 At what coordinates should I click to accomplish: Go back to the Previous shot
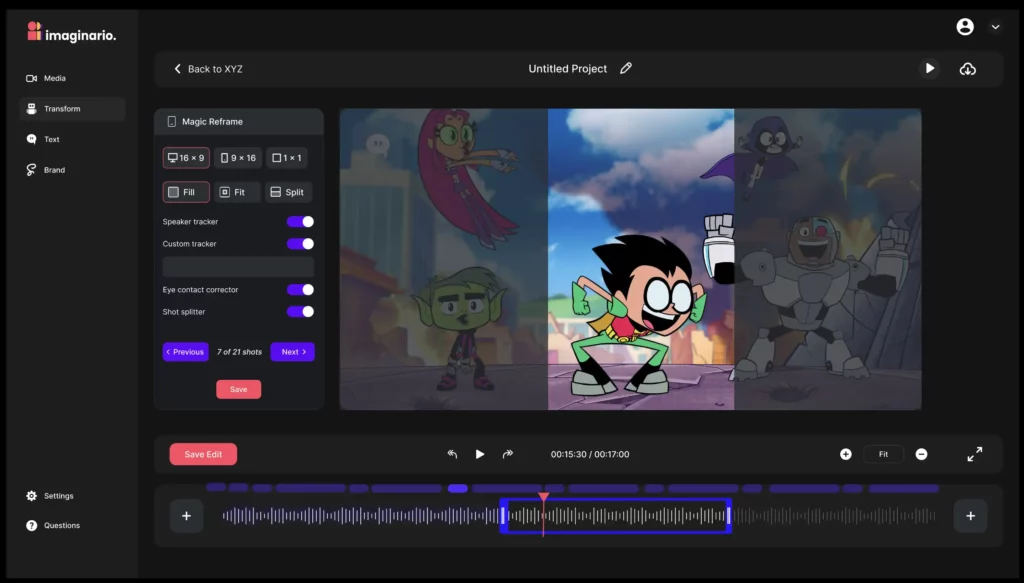click(x=185, y=352)
